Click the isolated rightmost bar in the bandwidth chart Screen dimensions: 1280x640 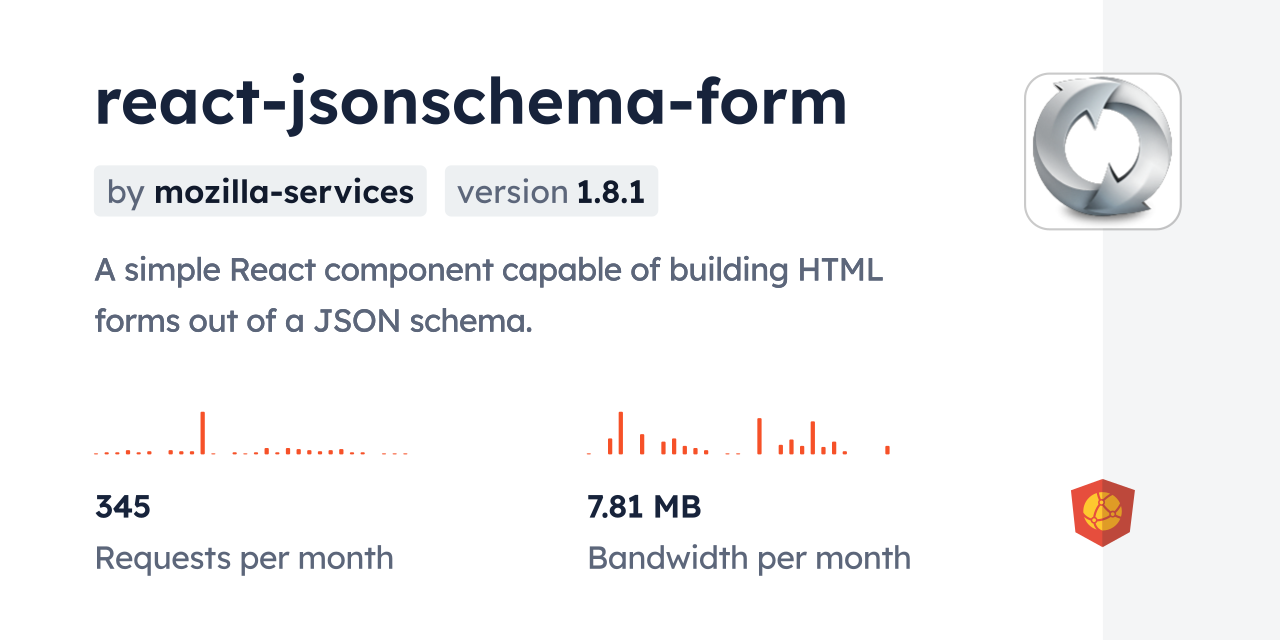point(887,450)
